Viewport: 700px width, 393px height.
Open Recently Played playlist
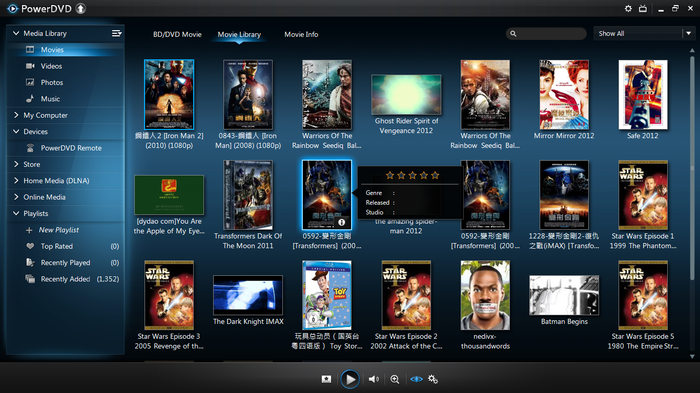pos(65,263)
